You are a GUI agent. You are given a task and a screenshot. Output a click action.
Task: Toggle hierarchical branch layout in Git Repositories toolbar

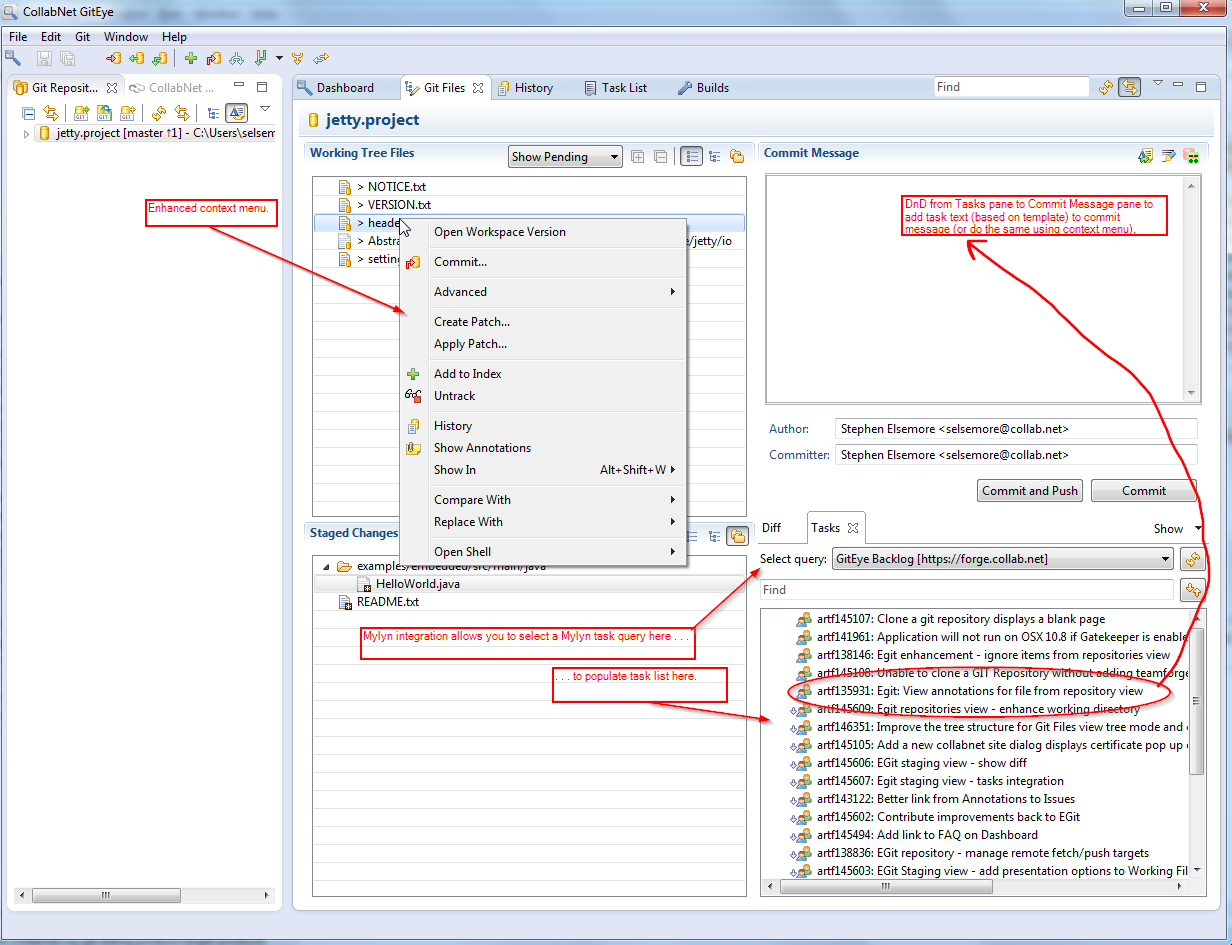(213, 113)
